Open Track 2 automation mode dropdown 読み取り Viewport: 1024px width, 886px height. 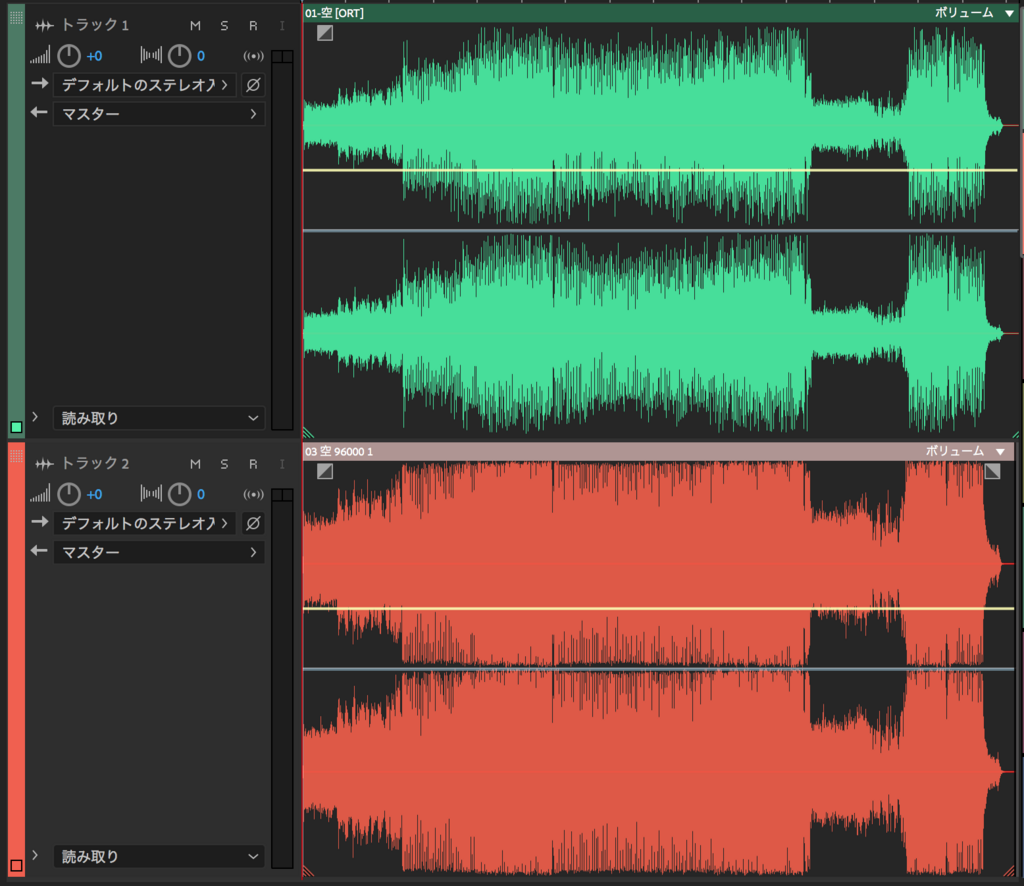pos(159,856)
